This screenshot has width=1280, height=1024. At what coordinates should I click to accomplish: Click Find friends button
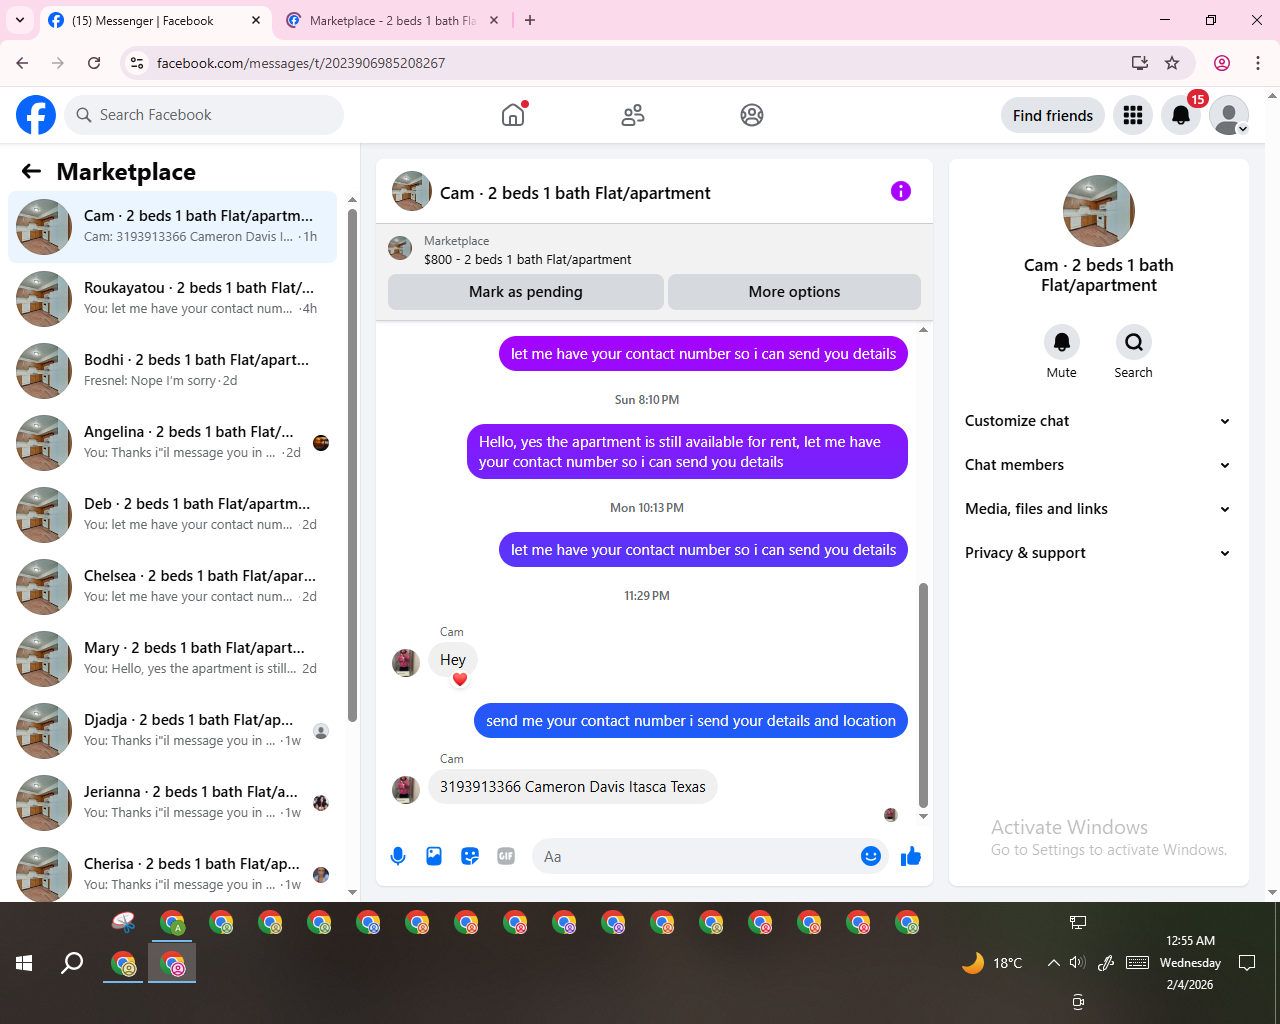tap(1053, 115)
